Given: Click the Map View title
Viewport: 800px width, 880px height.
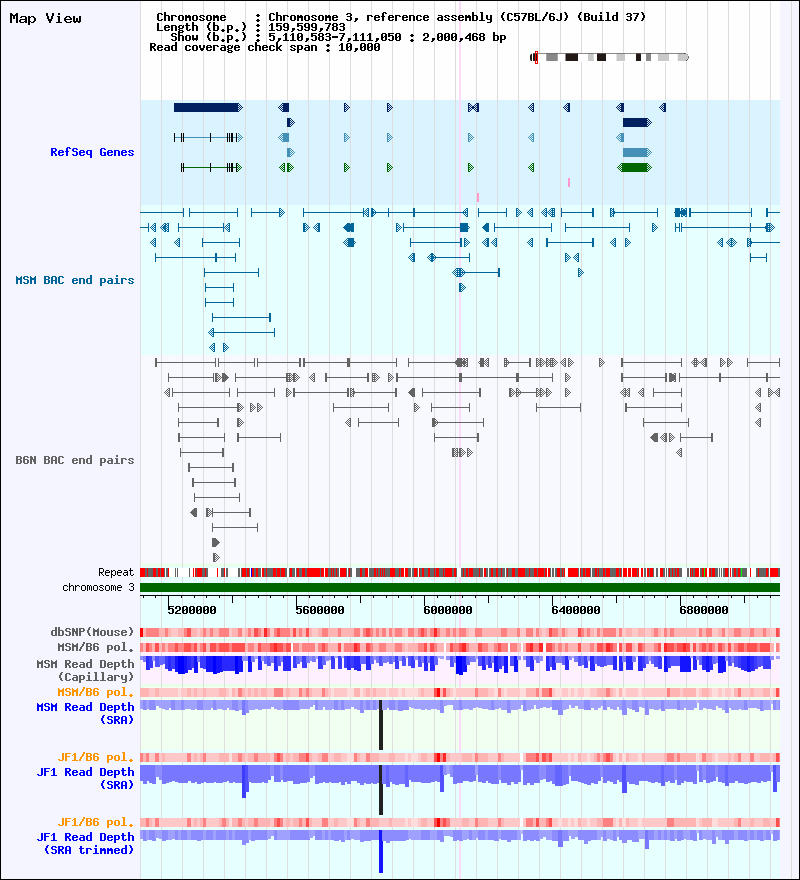Looking at the screenshot, I should (45, 19).
